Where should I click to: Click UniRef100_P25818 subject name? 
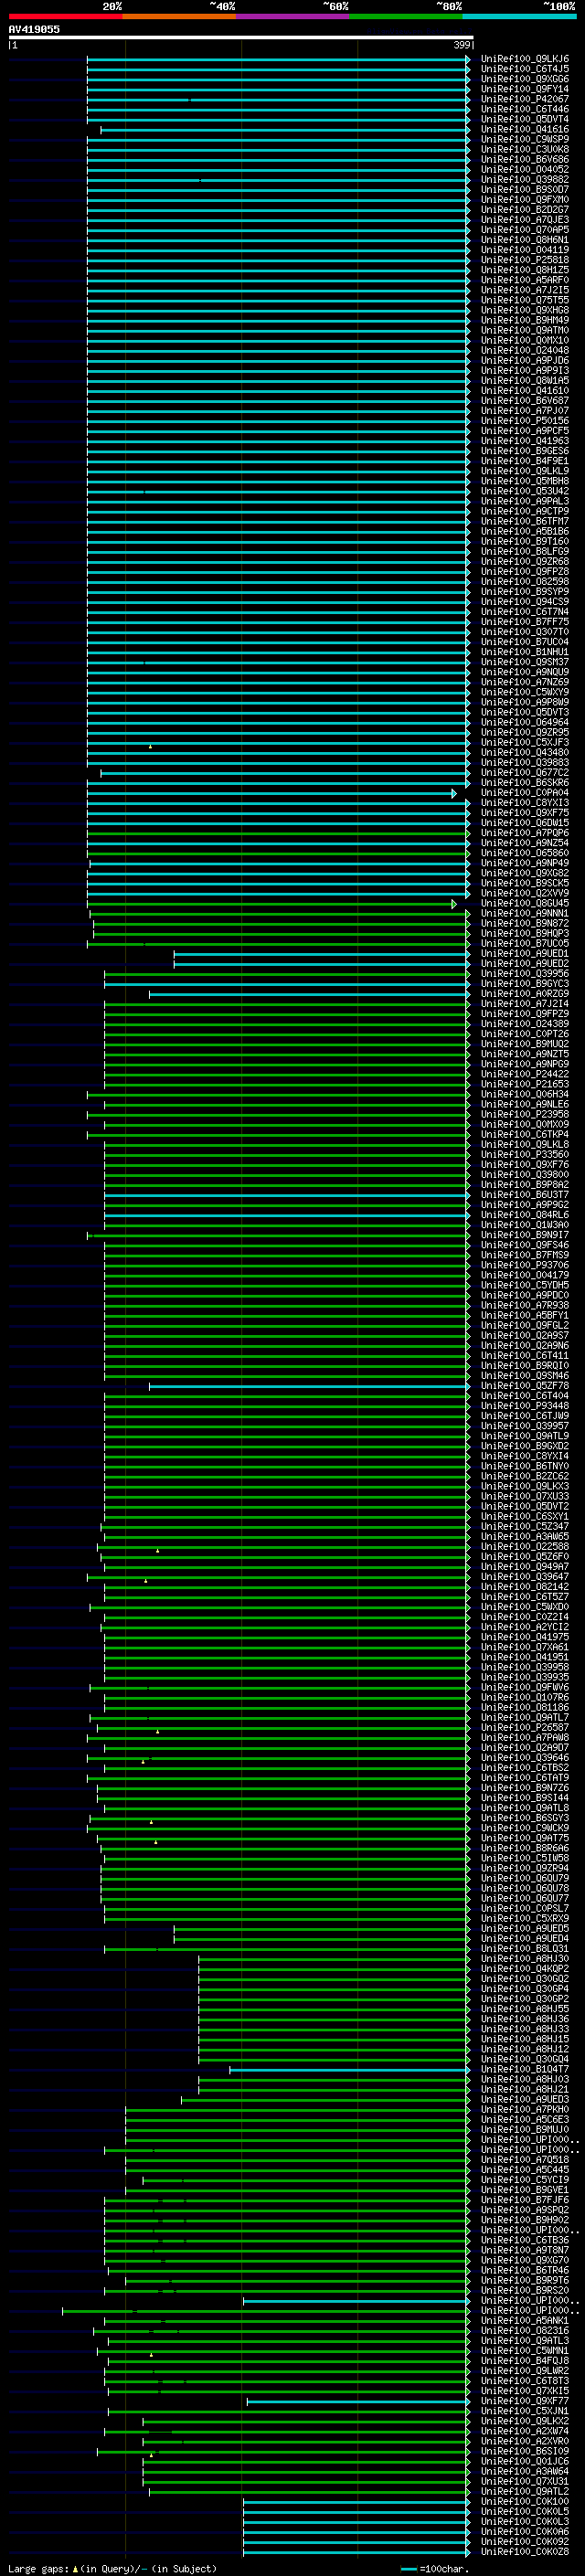click(525, 260)
